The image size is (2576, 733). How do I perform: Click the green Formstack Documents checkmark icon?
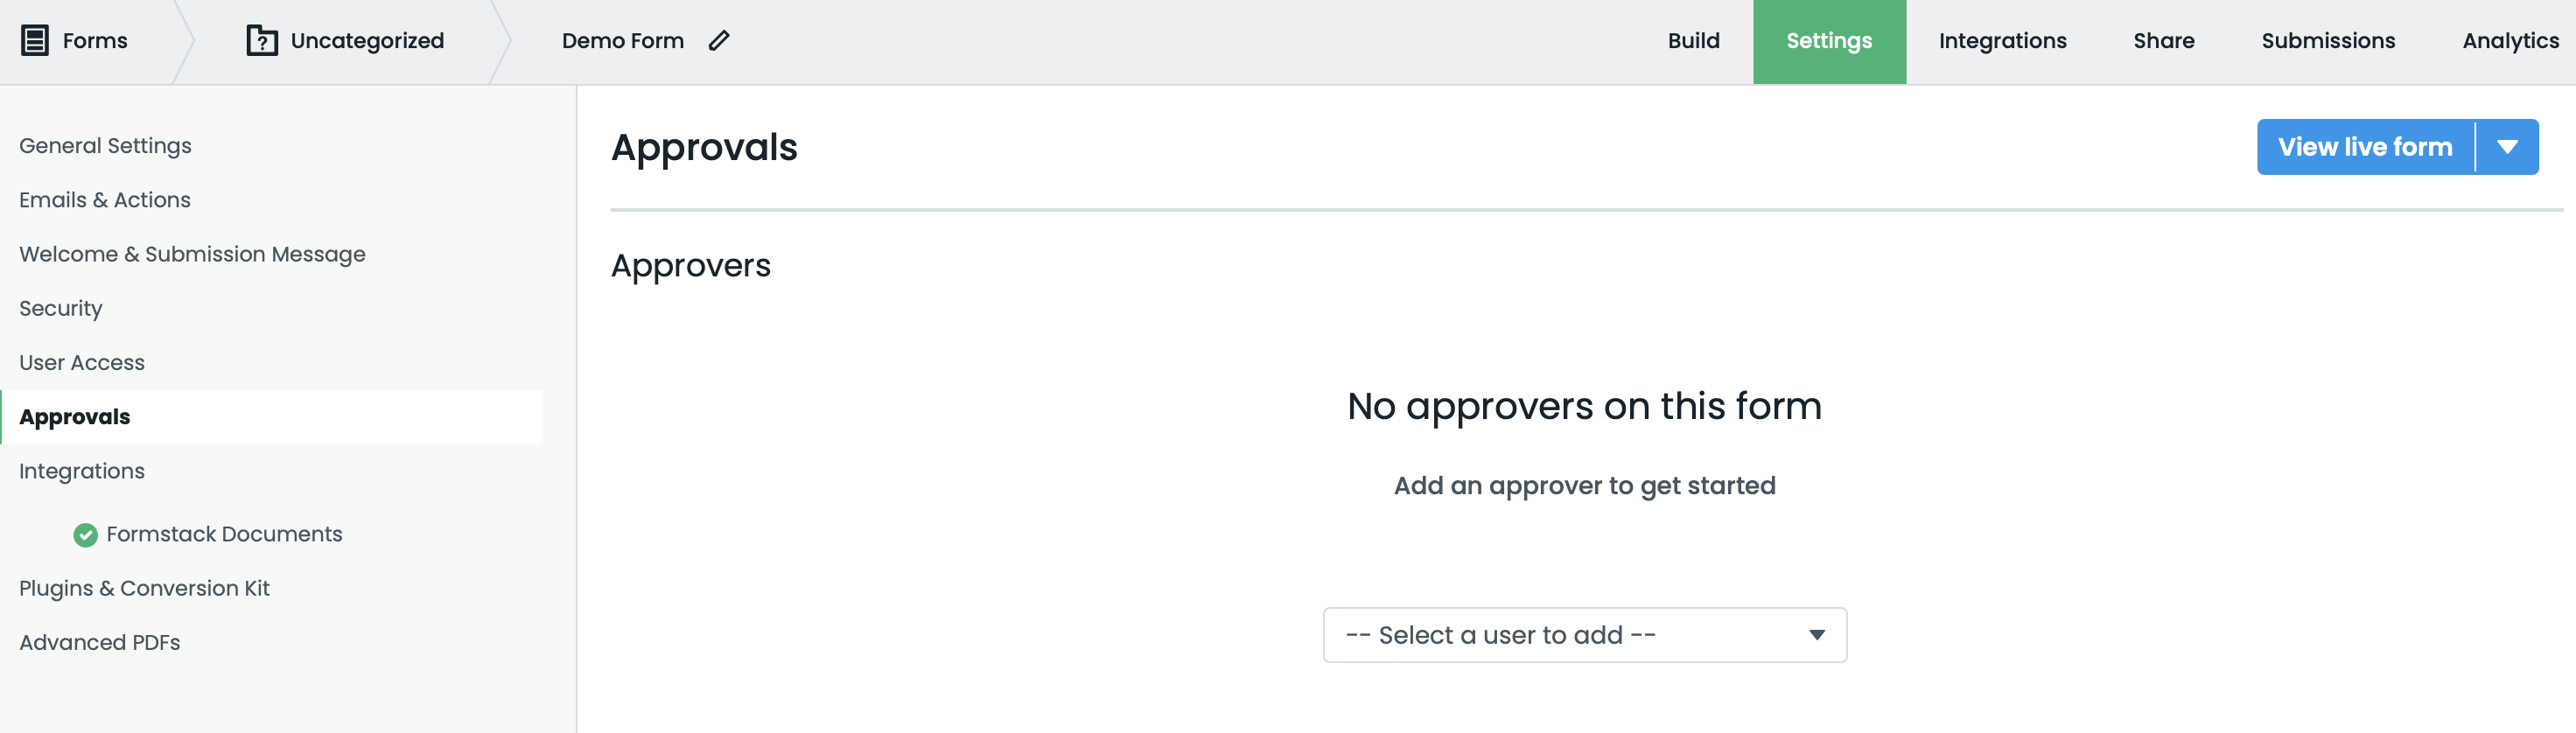point(86,535)
